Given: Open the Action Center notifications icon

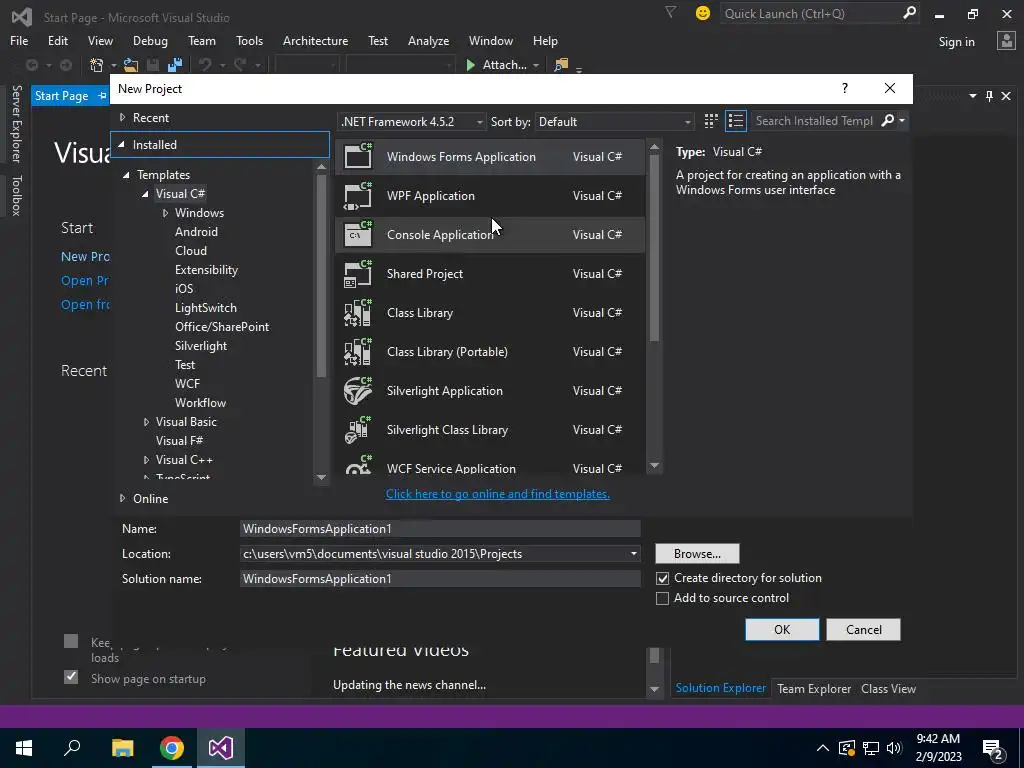Looking at the screenshot, I should tap(993, 748).
